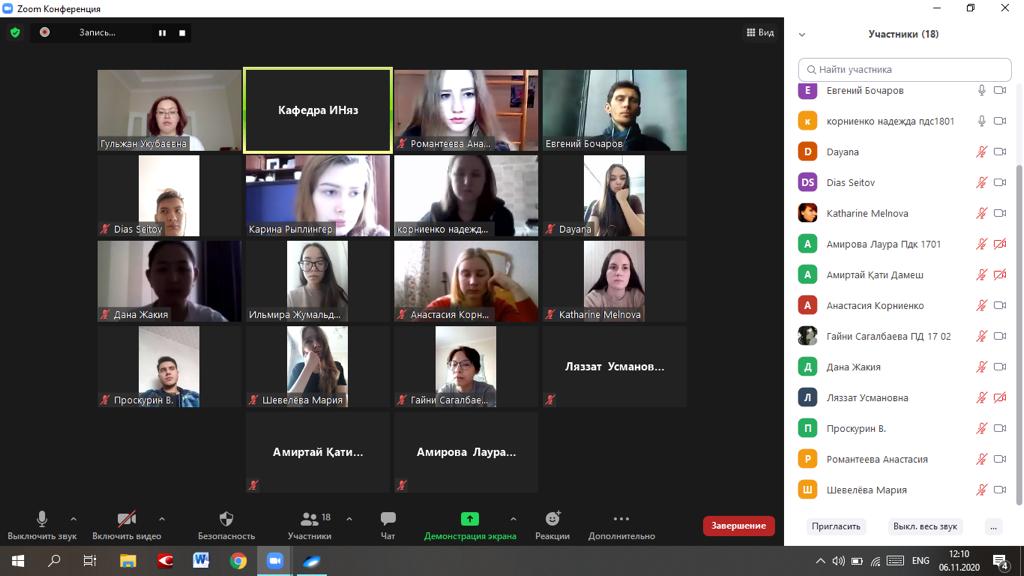Pause the meeting recording
Viewport: 1024px width, 576px height.
click(162, 33)
